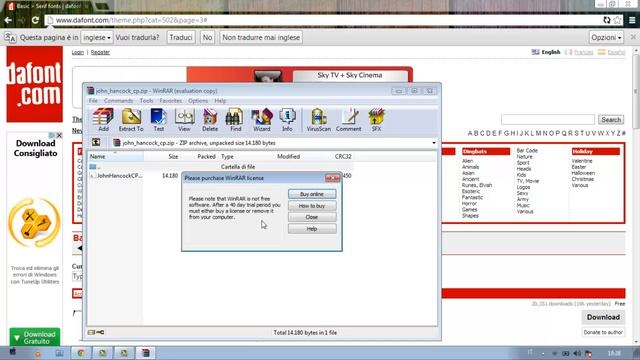The height and width of the screenshot is (360, 640).
Task: Open the WinRAR File menu
Action: click(93, 101)
